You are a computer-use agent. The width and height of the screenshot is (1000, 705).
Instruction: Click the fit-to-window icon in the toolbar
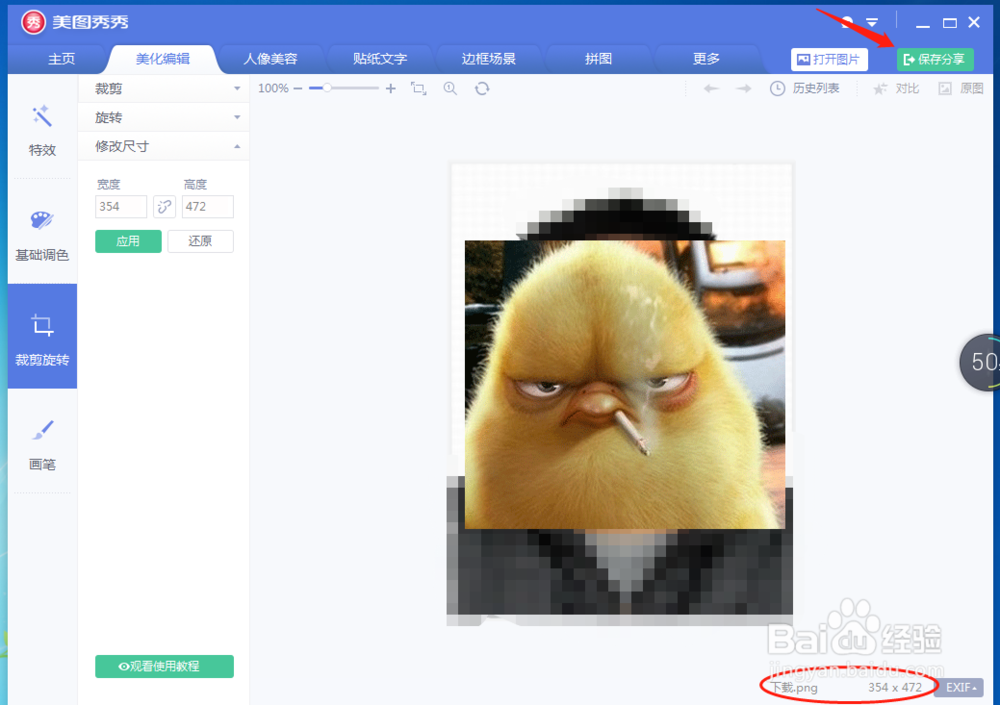pyautogui.click(x=418, y=89)
